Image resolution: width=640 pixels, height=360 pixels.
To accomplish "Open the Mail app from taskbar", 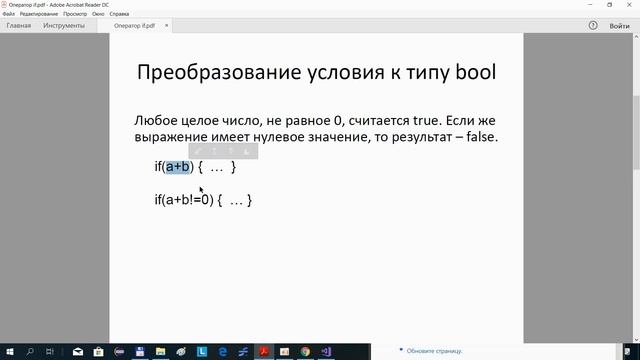I will click(78, 351).
